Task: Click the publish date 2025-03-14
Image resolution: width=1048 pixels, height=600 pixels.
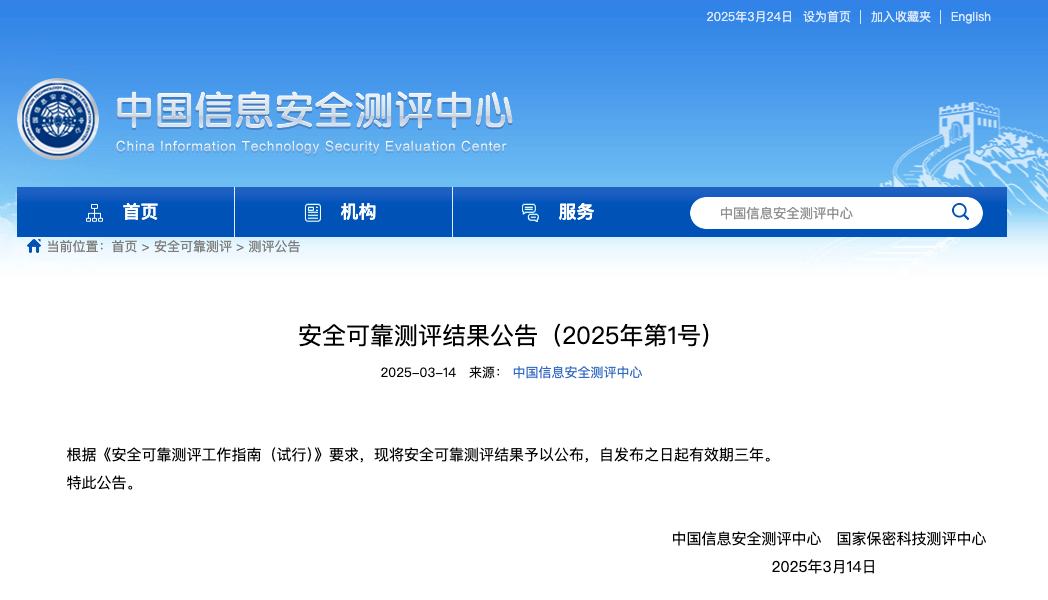Action: tap(418, 372)
